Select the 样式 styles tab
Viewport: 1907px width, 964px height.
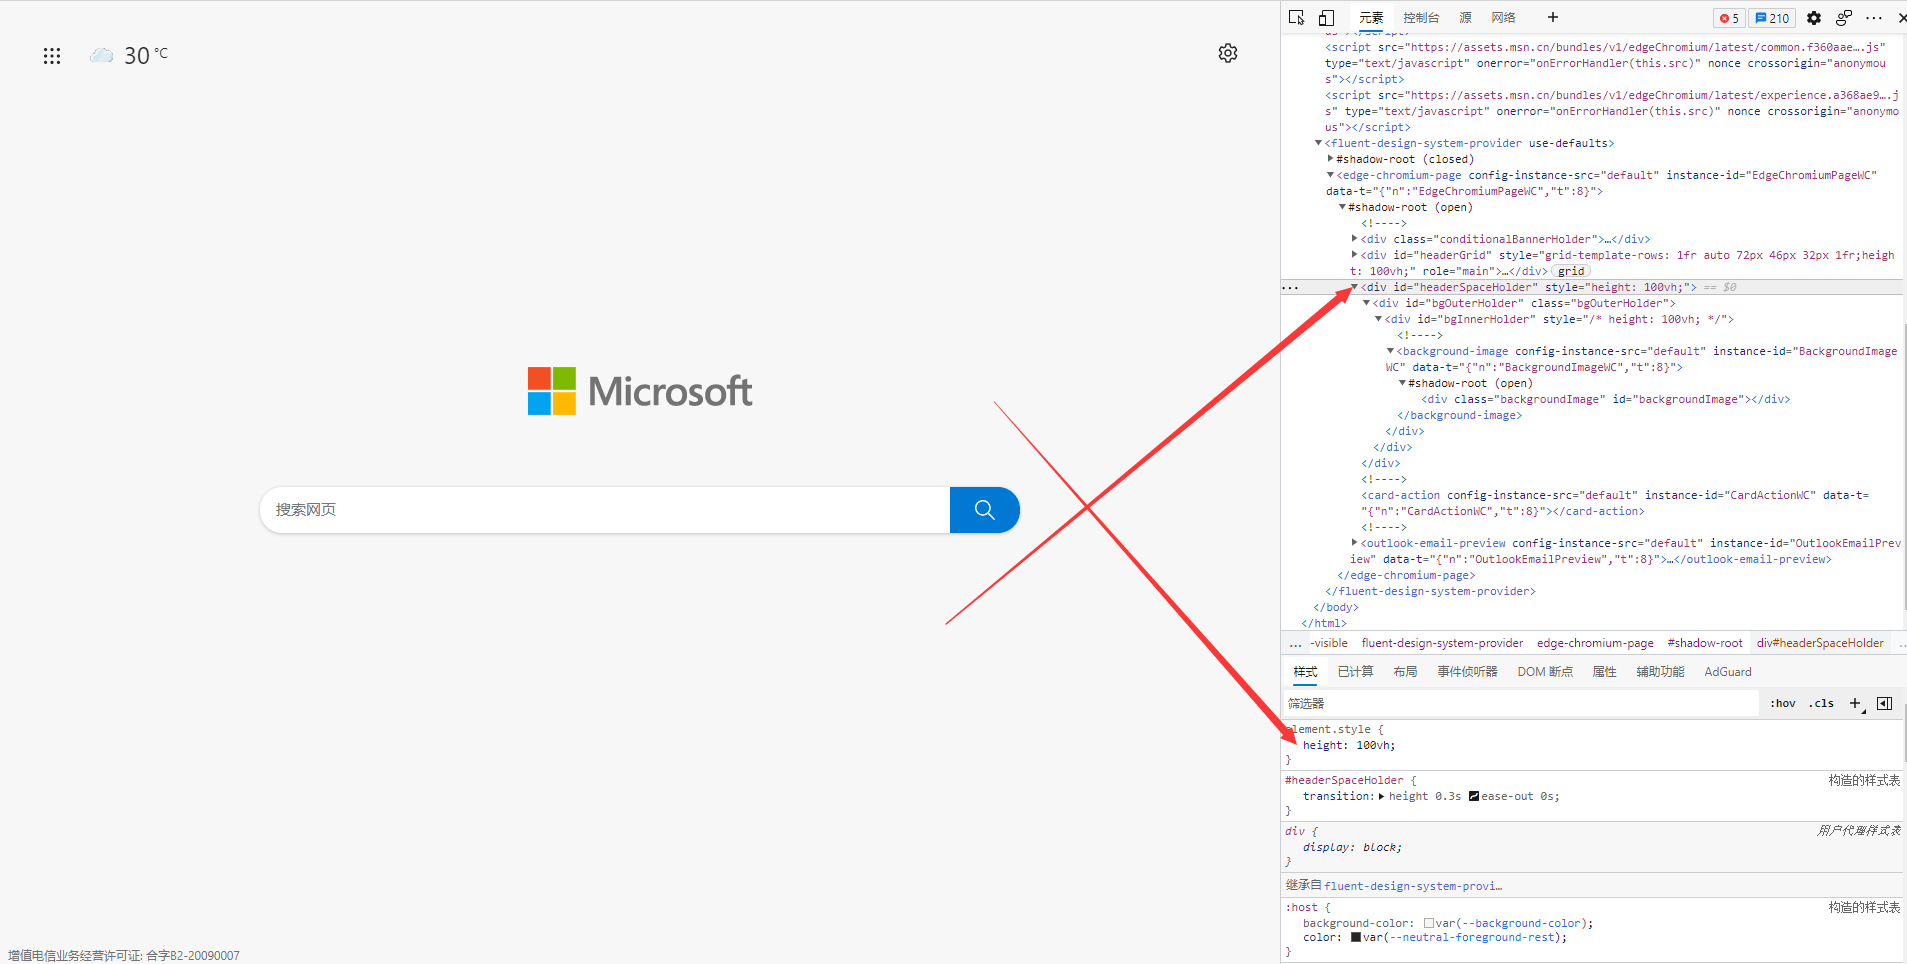click(1306, 672)
